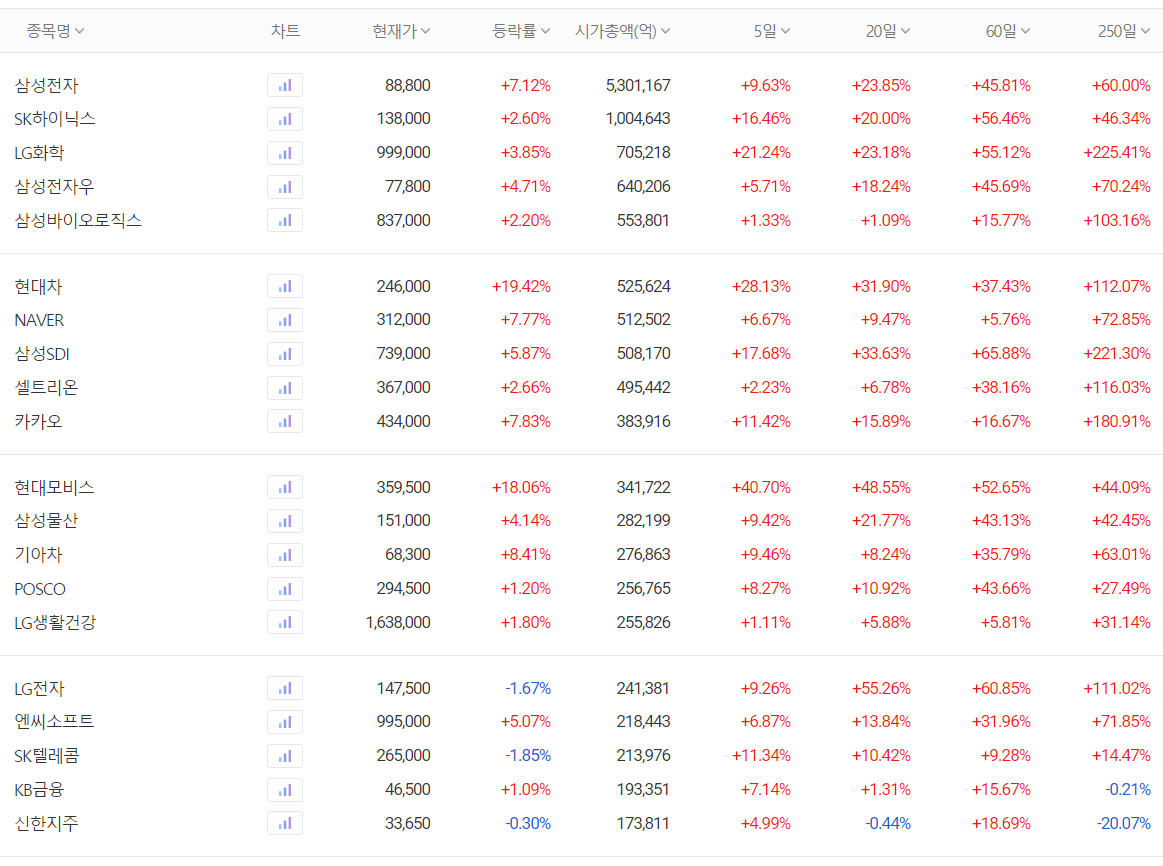Select 삼성SDI 60-day value +65.88%
The width and height of the screenshot is (1163, 866).
1001,354
